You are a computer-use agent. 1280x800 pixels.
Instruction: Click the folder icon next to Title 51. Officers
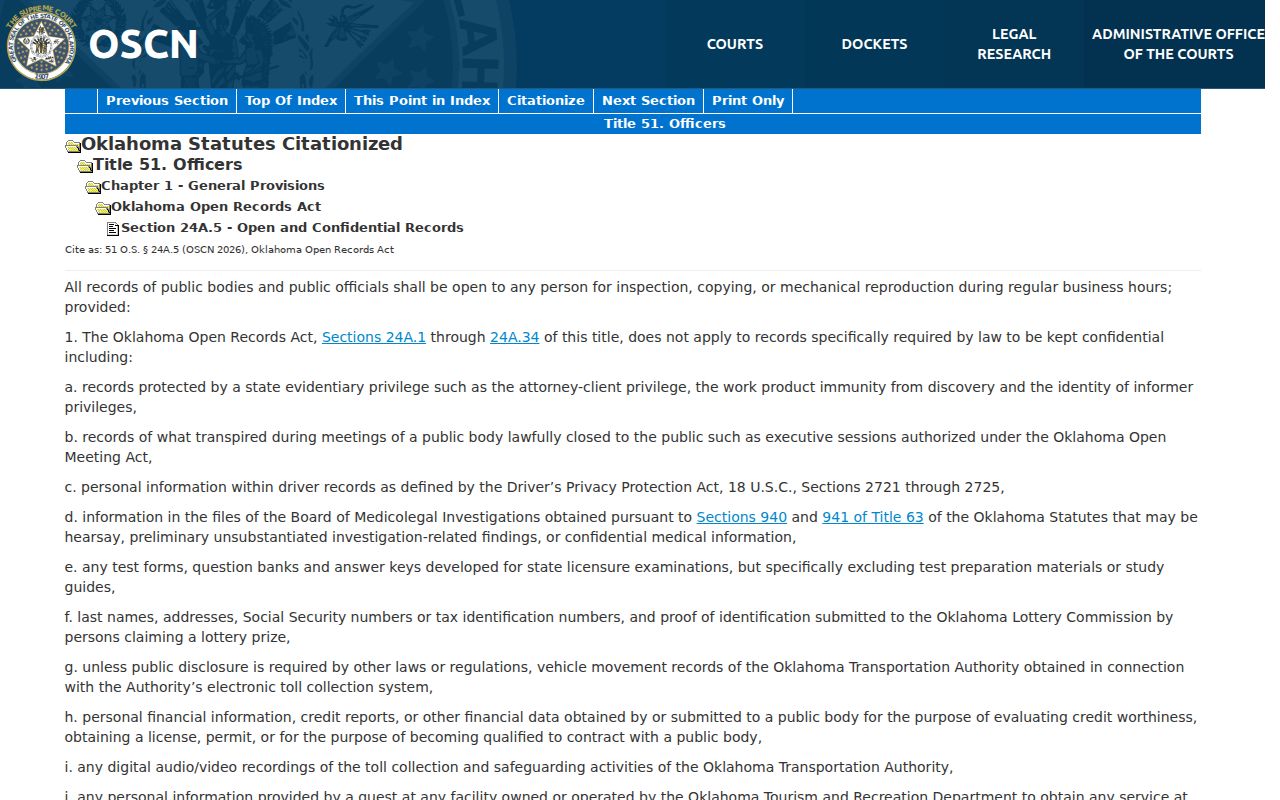(85, 166)
